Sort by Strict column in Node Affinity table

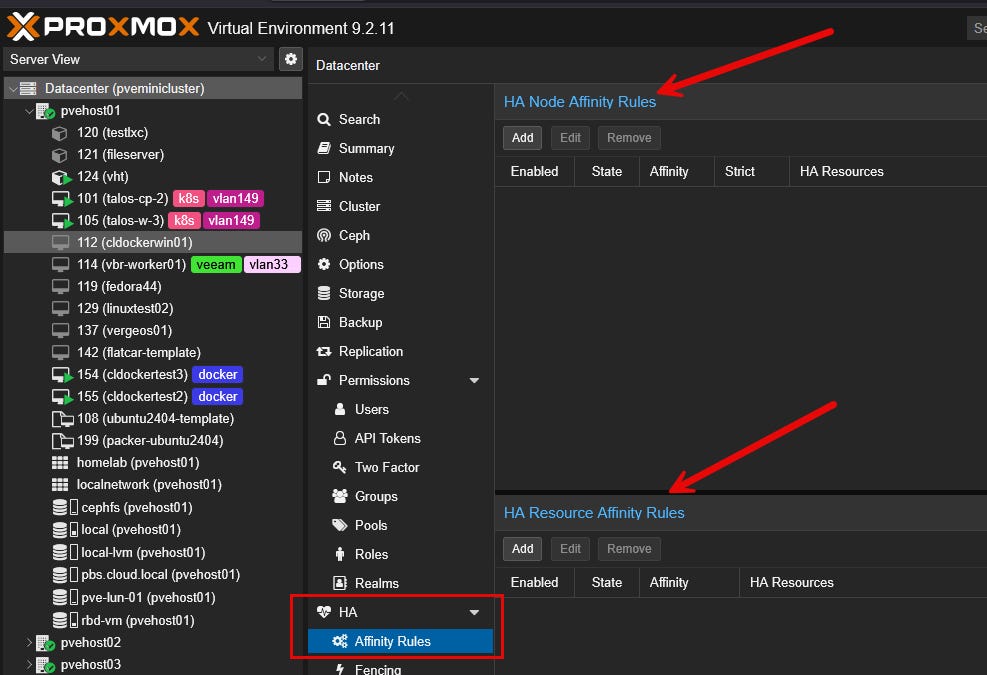coord(752,171)
